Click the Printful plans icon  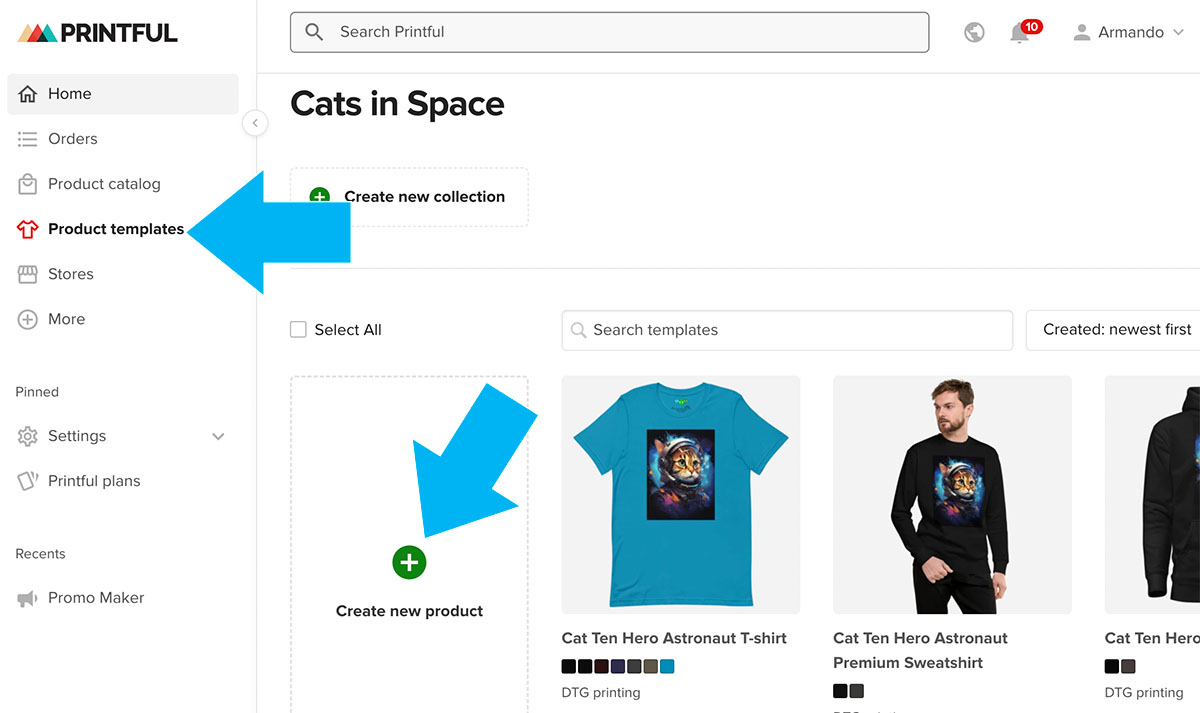(x=28, y=481)
